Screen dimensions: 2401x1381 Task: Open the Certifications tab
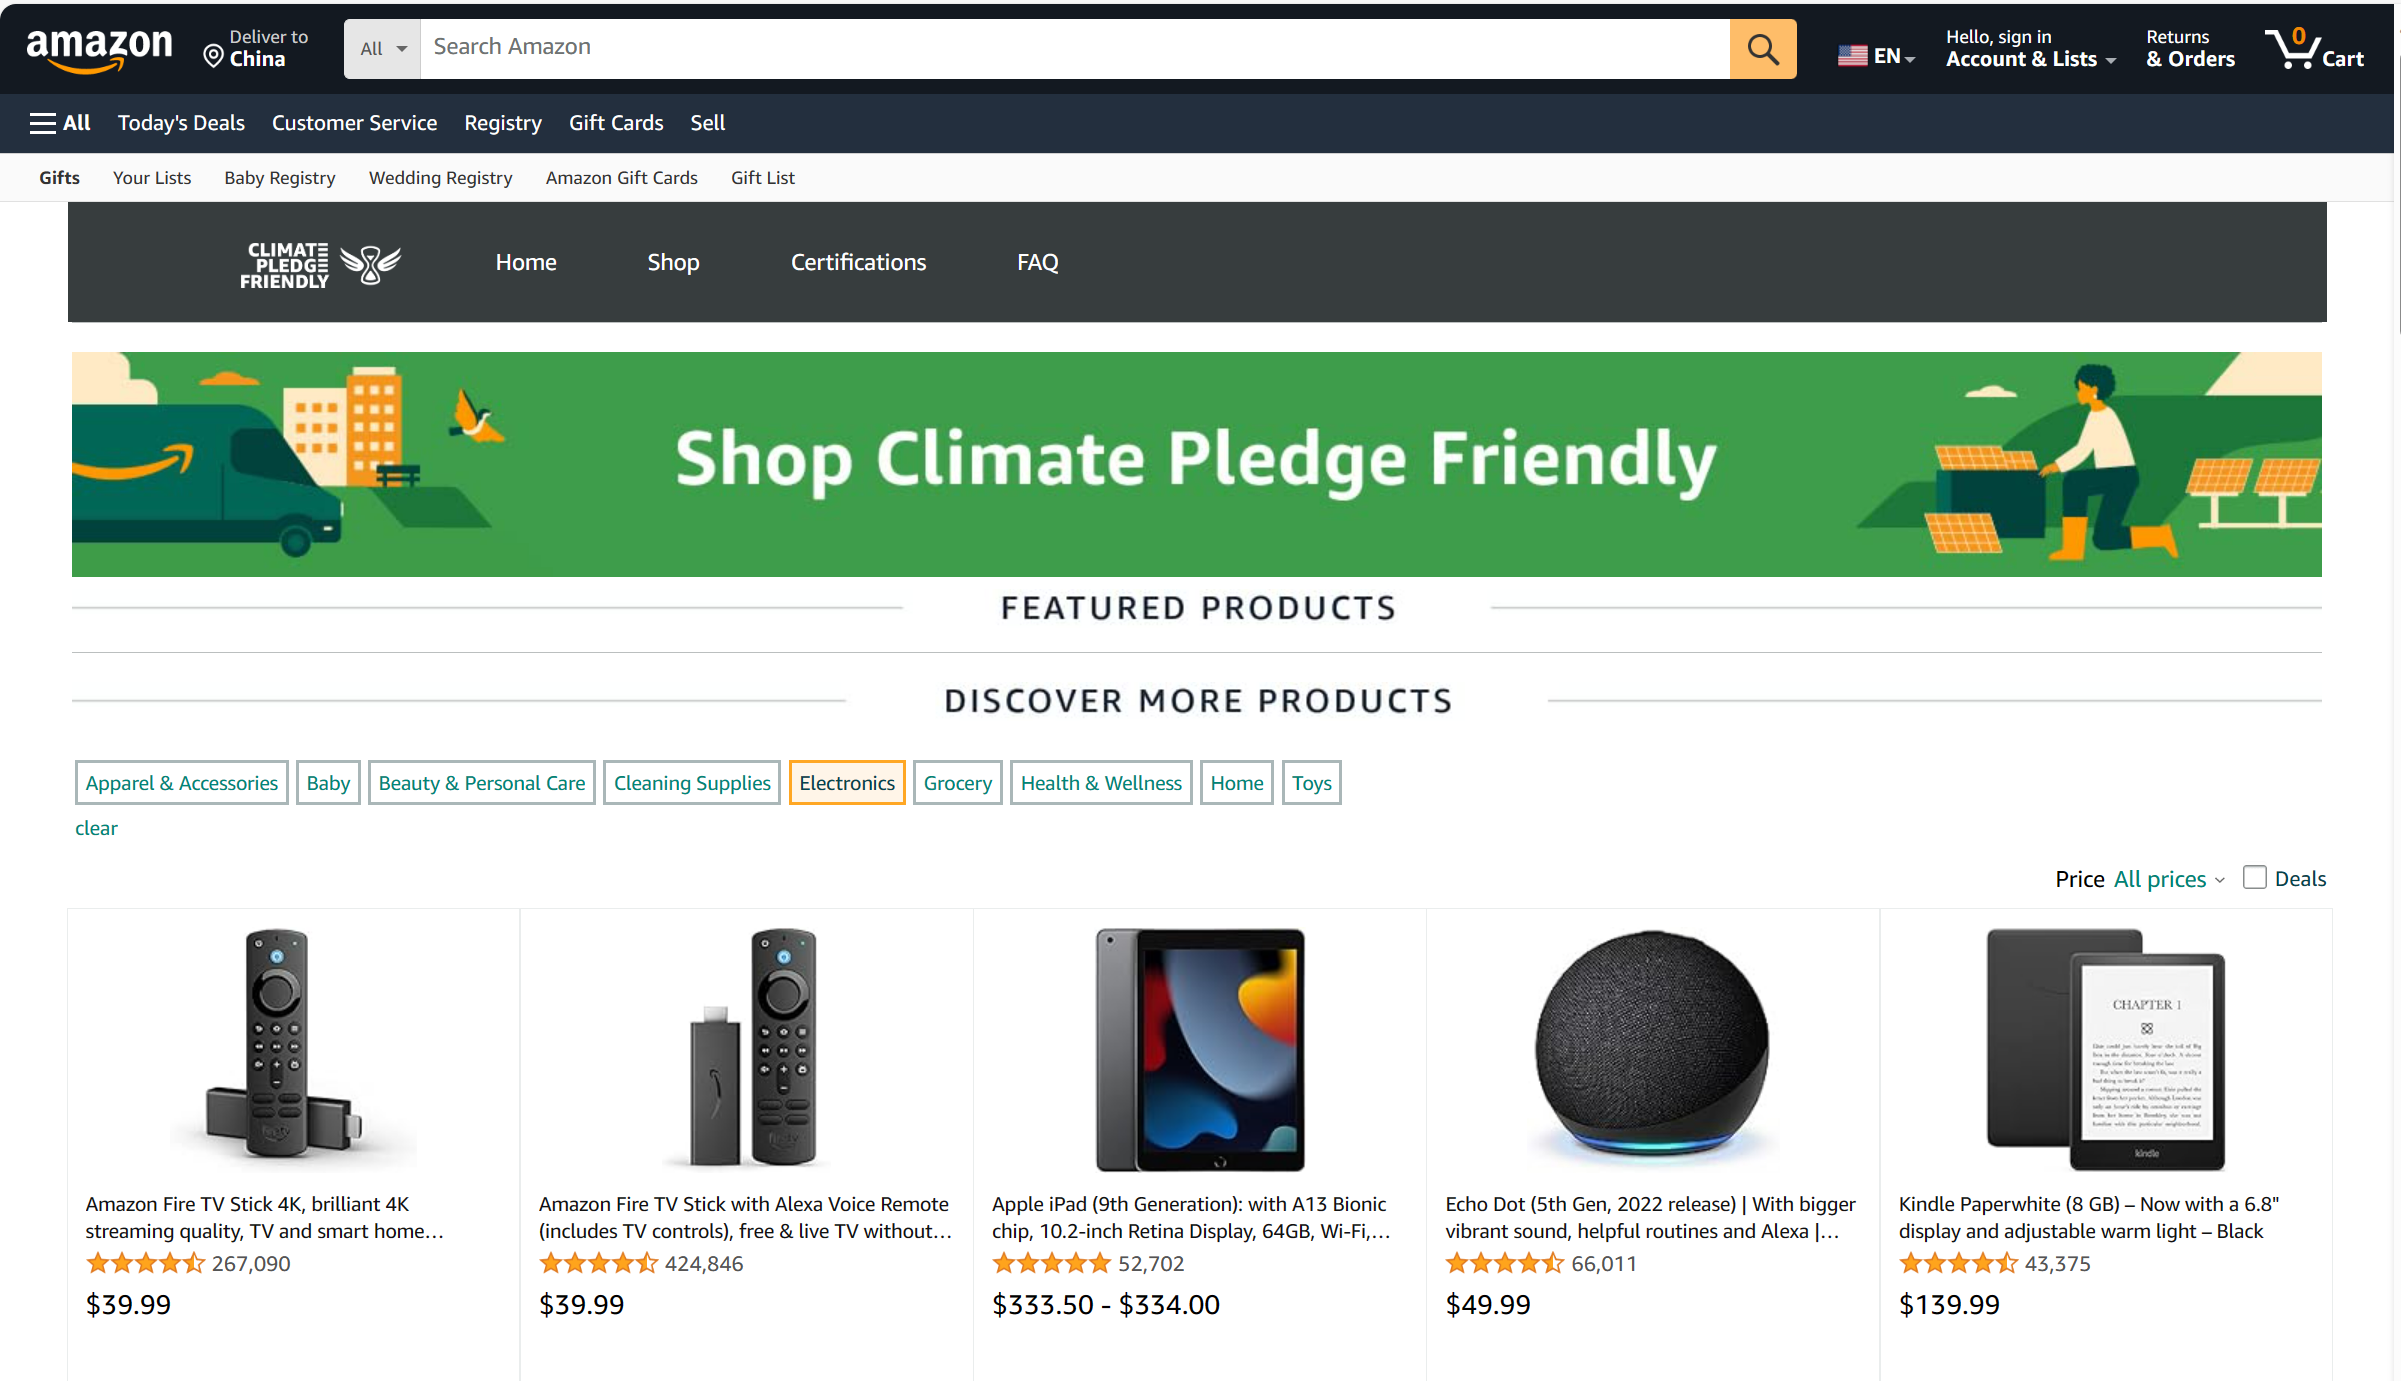tap(858, 262)
